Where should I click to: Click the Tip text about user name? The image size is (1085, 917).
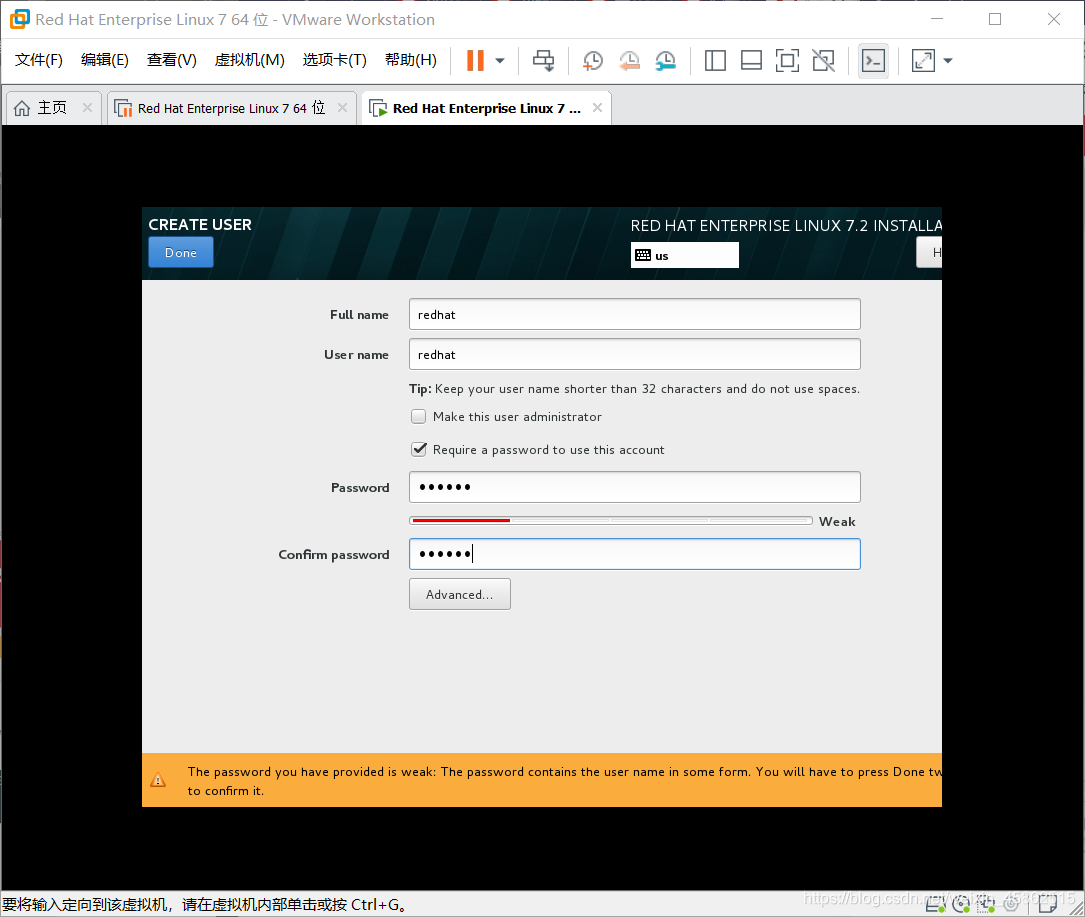click(x=635, y=389)
